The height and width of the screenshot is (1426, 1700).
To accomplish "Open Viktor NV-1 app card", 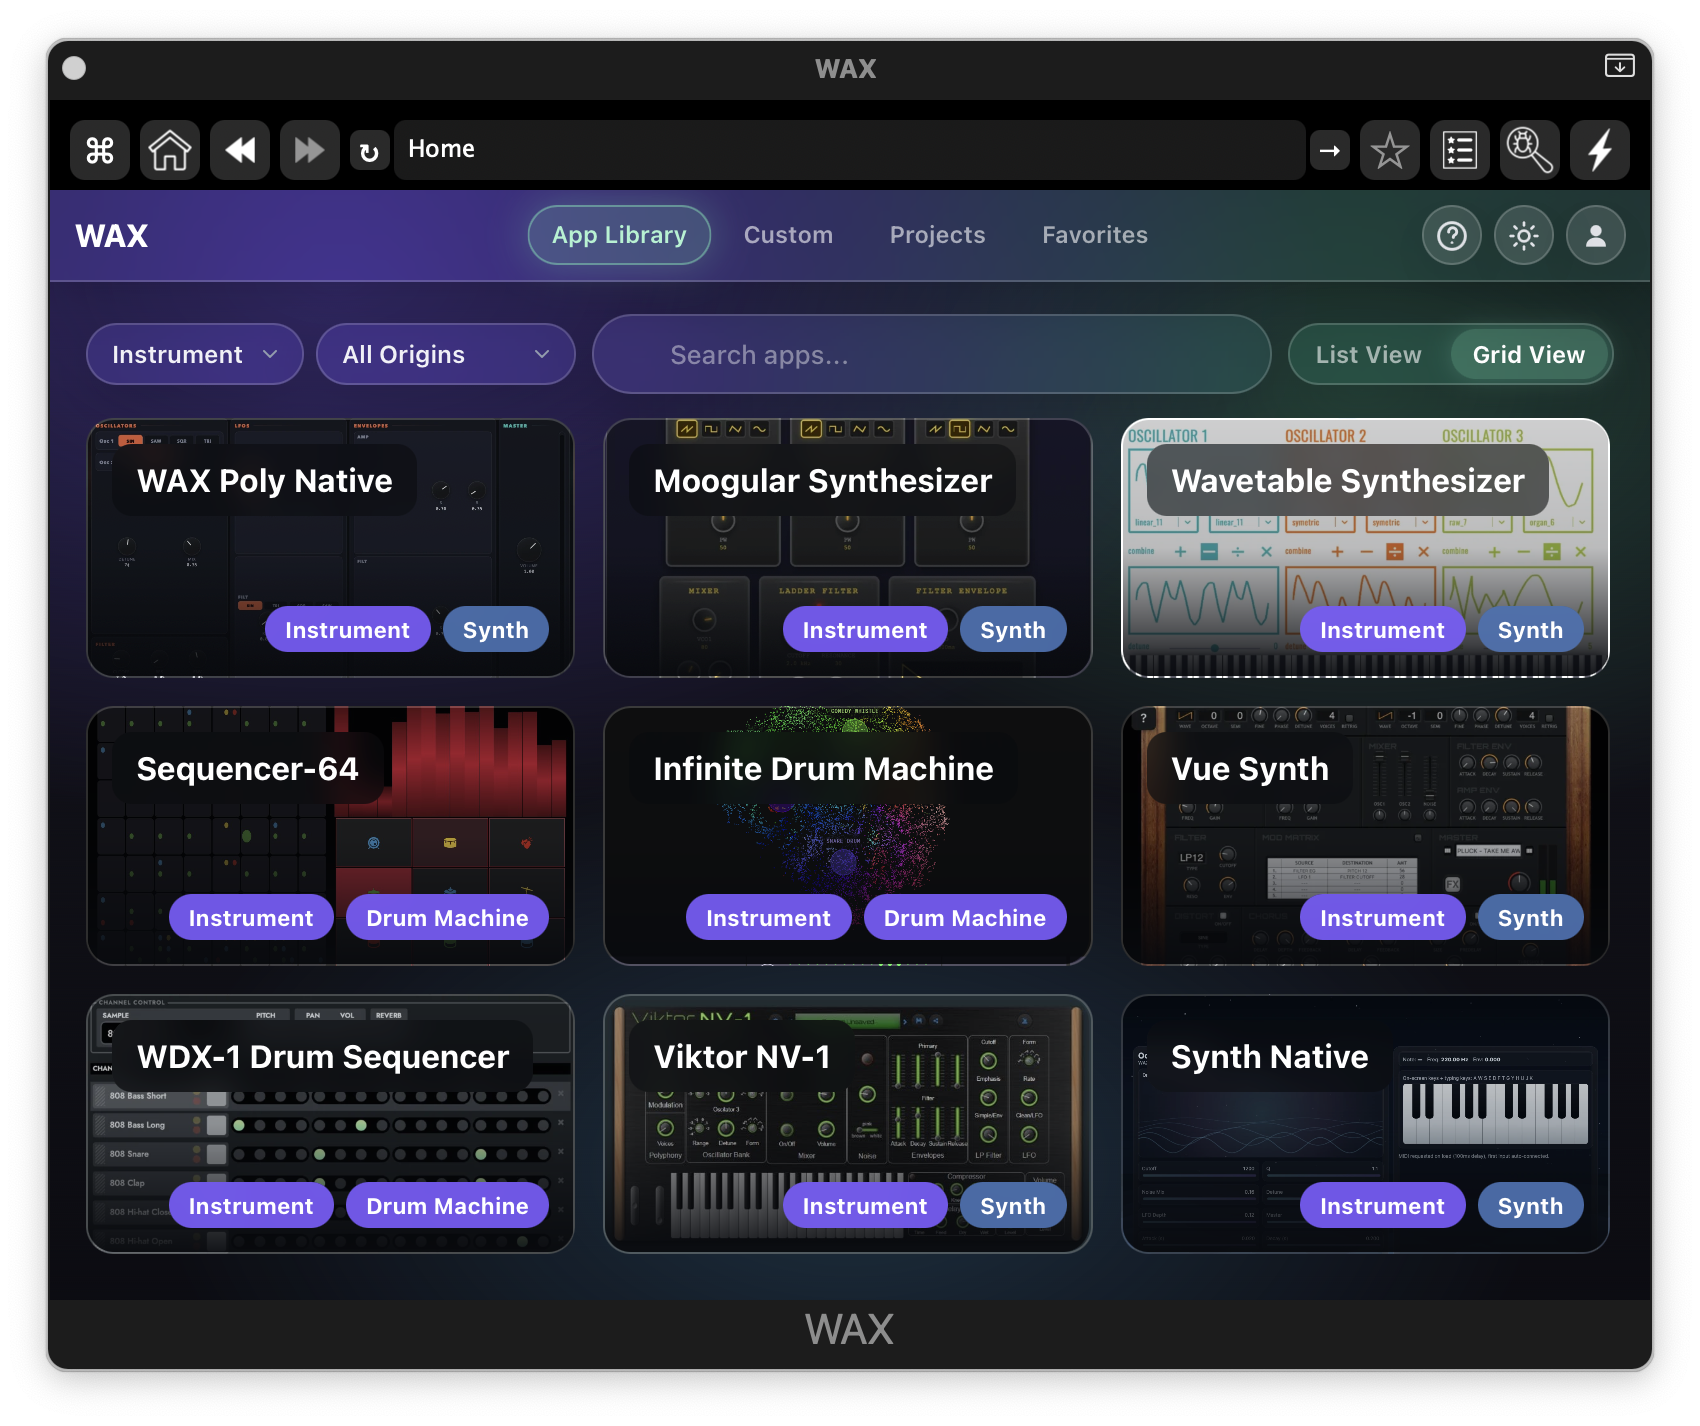I will pos(848,1124).
